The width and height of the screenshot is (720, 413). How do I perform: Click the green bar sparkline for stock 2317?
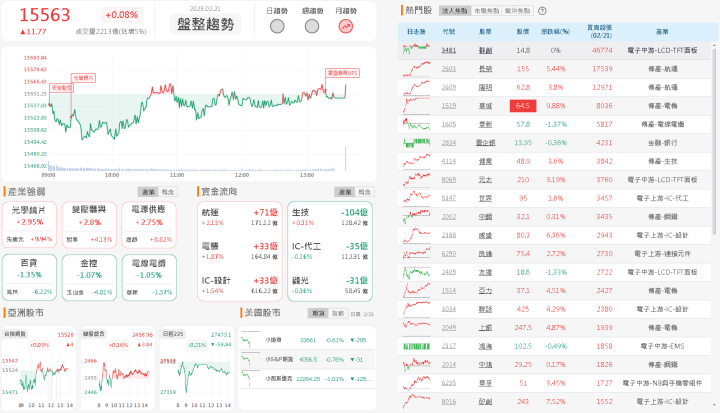tap(416, 346)
